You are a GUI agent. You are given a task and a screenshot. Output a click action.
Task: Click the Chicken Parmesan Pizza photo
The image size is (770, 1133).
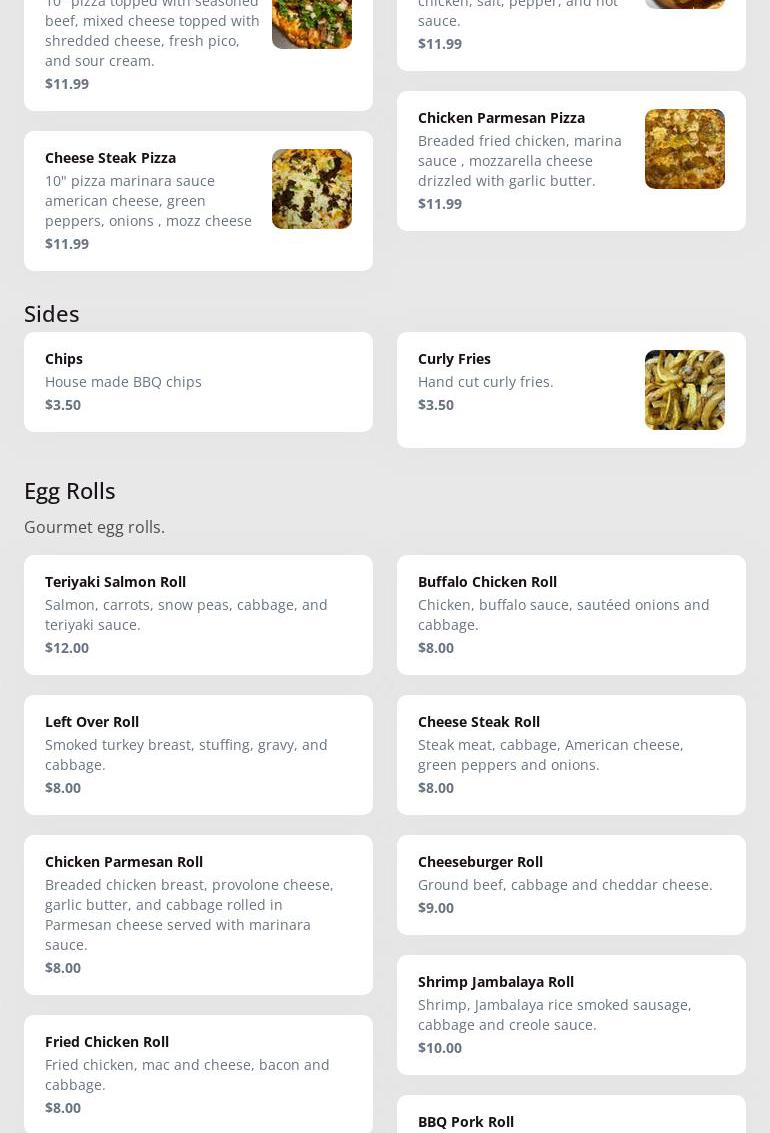(x=684, y=149)
